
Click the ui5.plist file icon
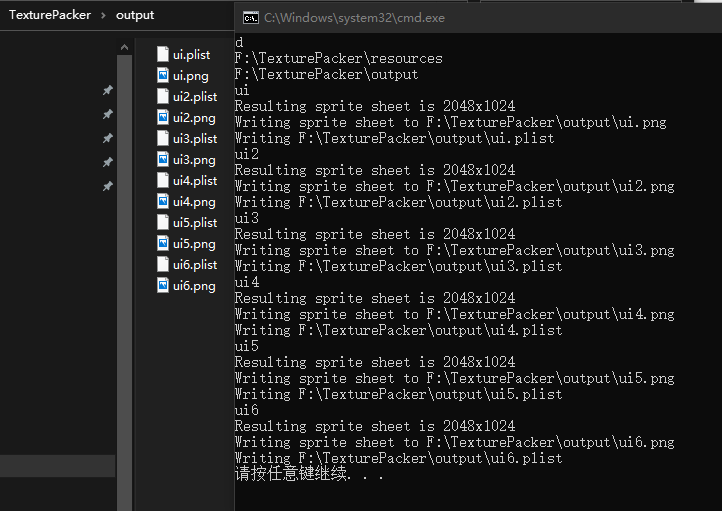pos(163,222)
